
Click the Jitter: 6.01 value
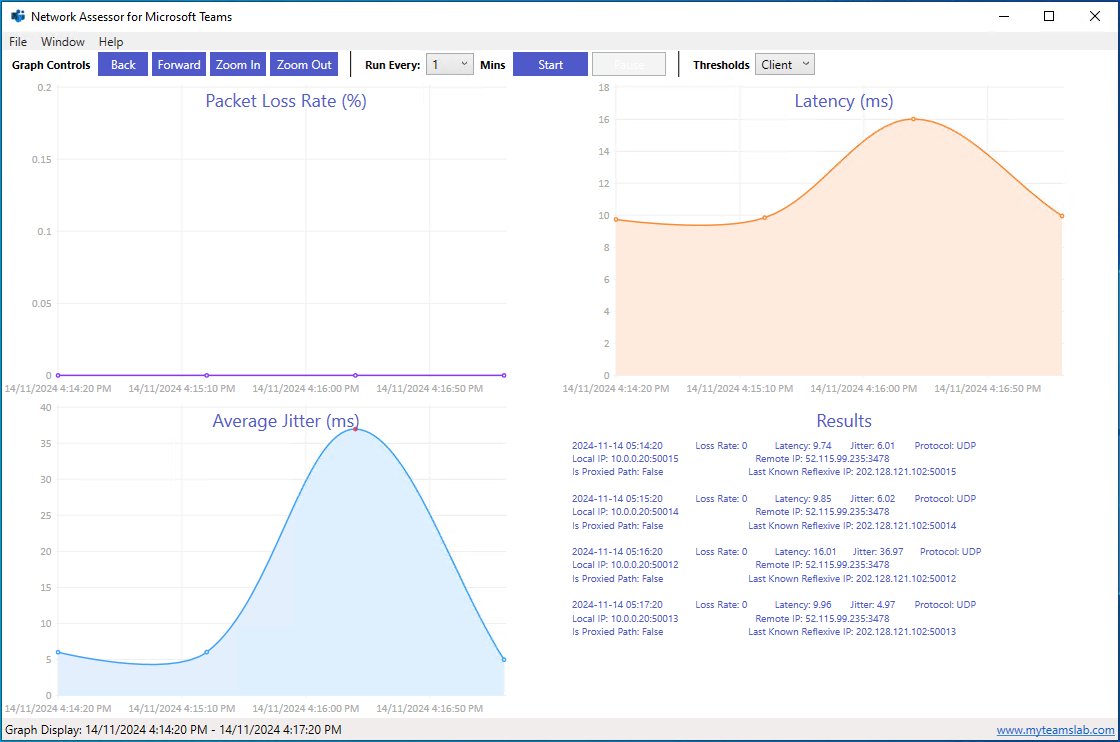click(x=872, y=446)
